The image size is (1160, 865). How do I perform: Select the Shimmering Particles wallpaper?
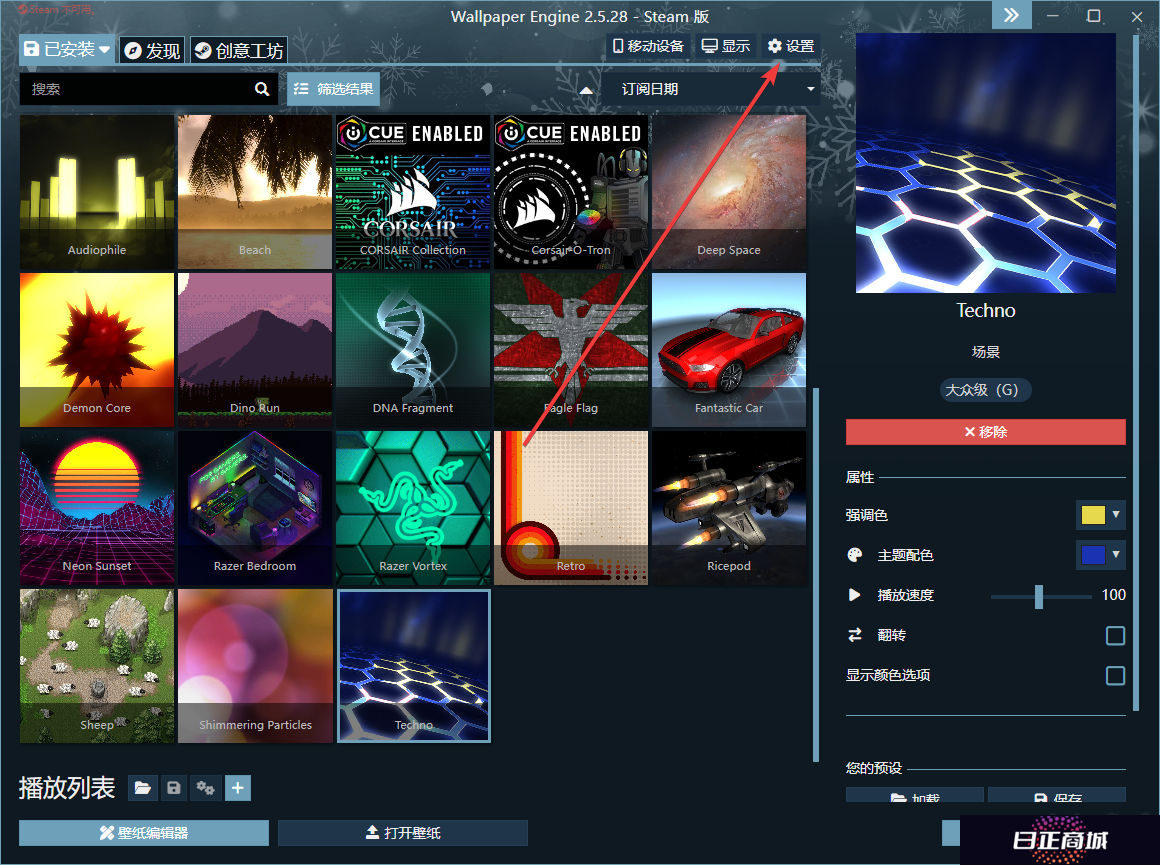pyautogui.click(x=255, y=666)
